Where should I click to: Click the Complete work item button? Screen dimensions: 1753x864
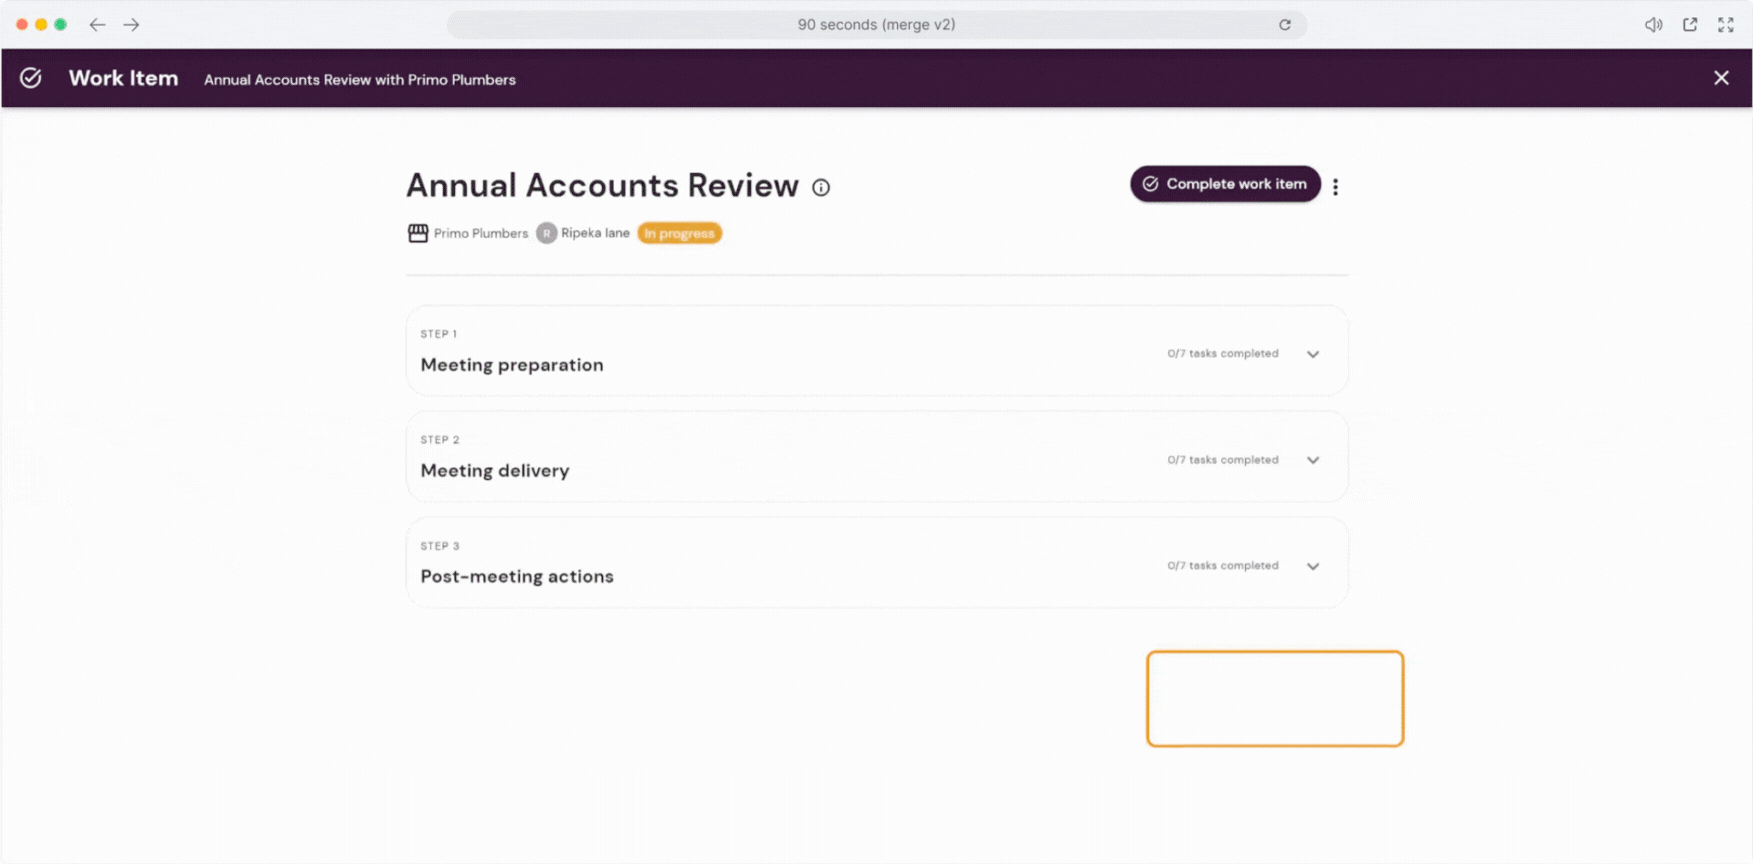point(1225,184)
